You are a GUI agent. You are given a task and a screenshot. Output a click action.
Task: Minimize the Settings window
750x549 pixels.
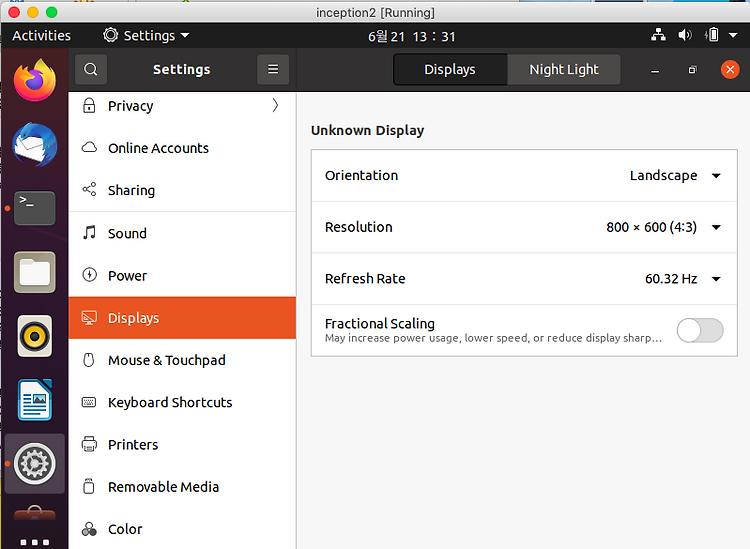pyautogui.click(x=655, y=70)
